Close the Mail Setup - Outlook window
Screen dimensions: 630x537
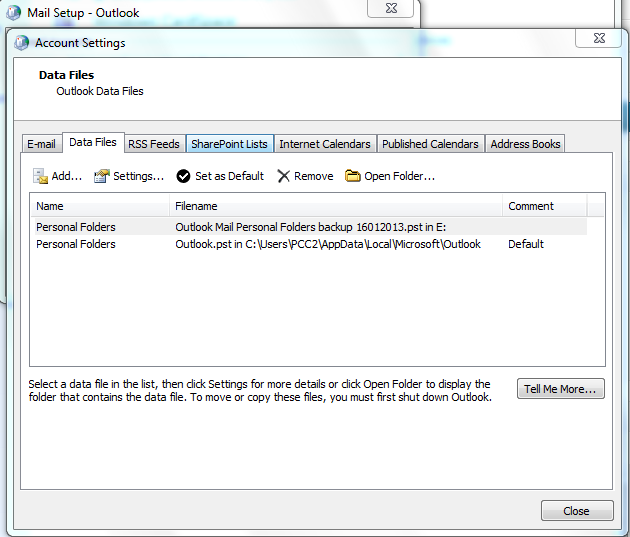tap(391, 8)
